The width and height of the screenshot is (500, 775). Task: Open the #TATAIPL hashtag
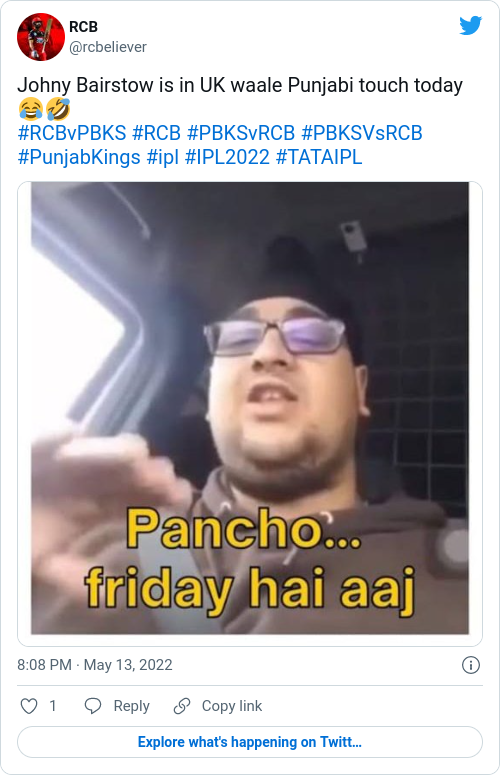point(319,157)
